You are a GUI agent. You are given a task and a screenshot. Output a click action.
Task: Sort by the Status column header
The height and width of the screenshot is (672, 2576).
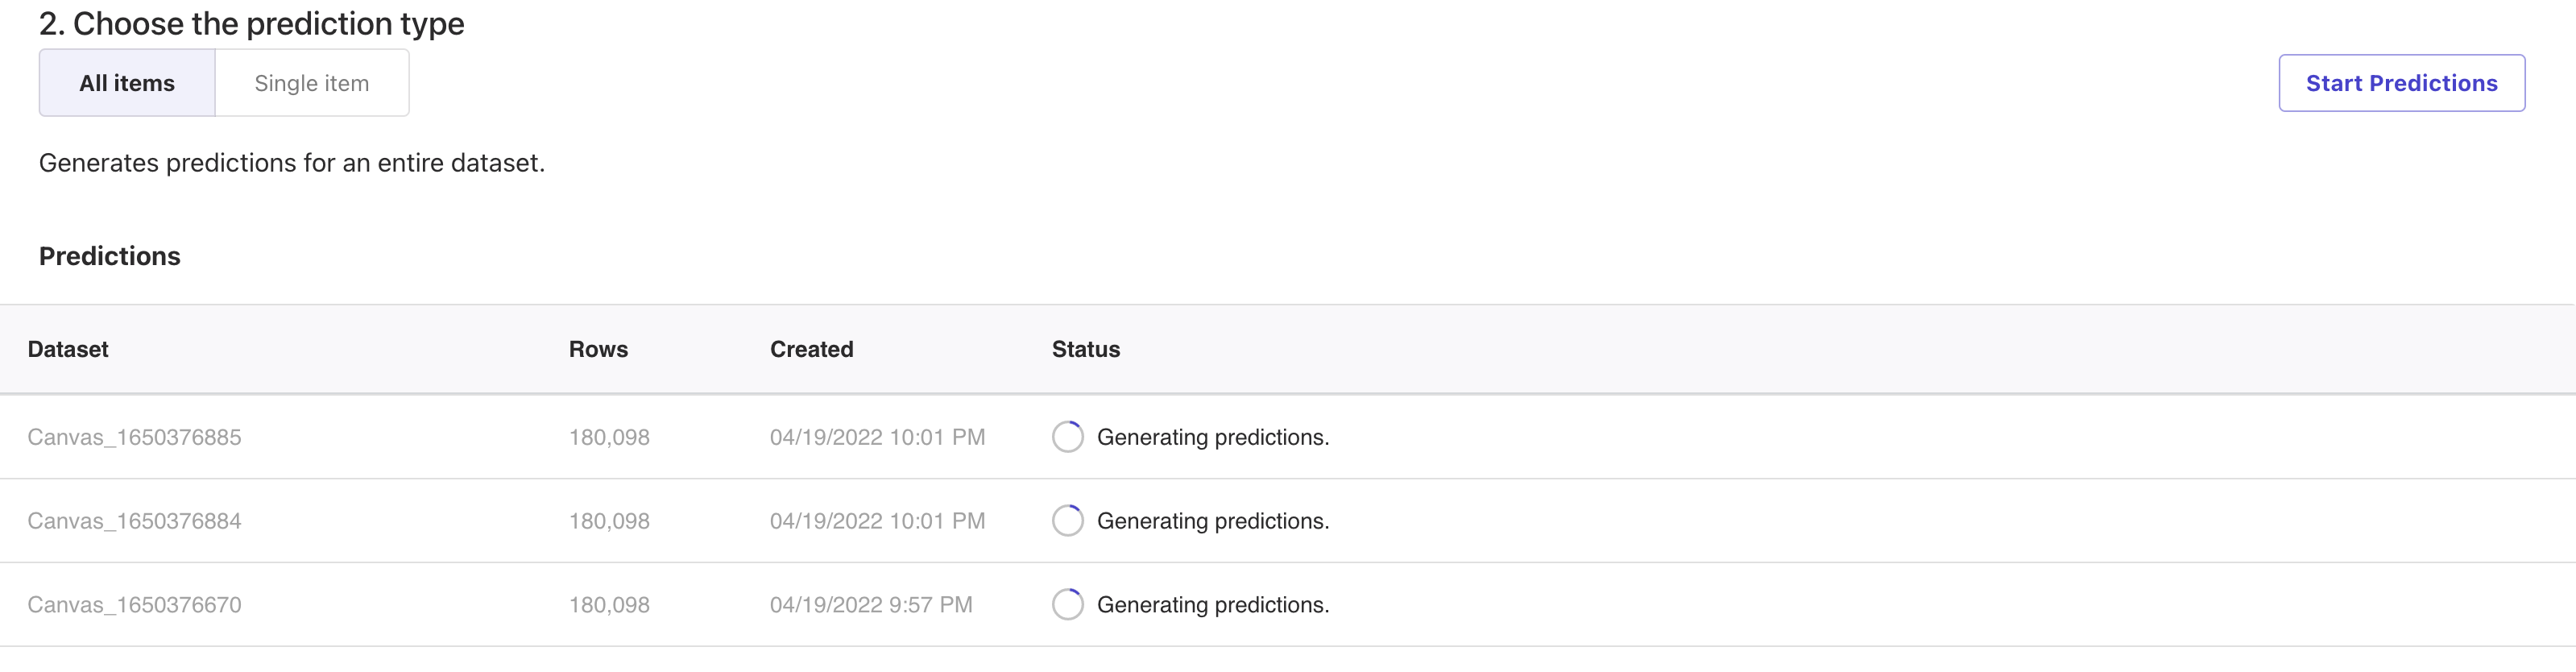point(1085,349)
